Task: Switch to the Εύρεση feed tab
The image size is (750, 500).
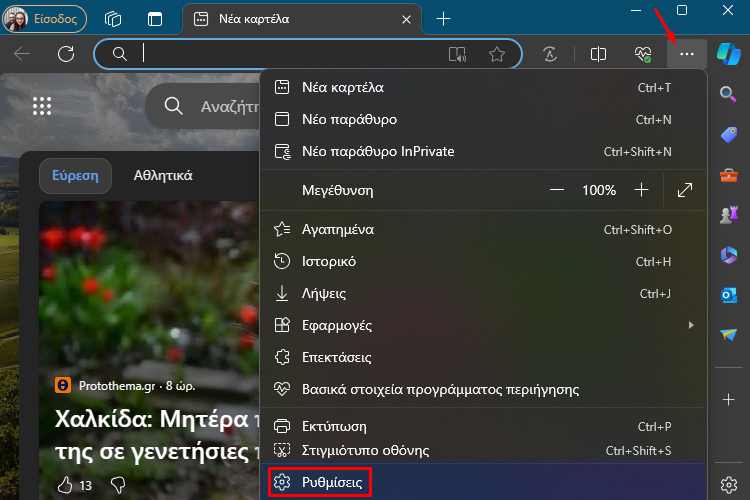Action: (x=75, y=176)
